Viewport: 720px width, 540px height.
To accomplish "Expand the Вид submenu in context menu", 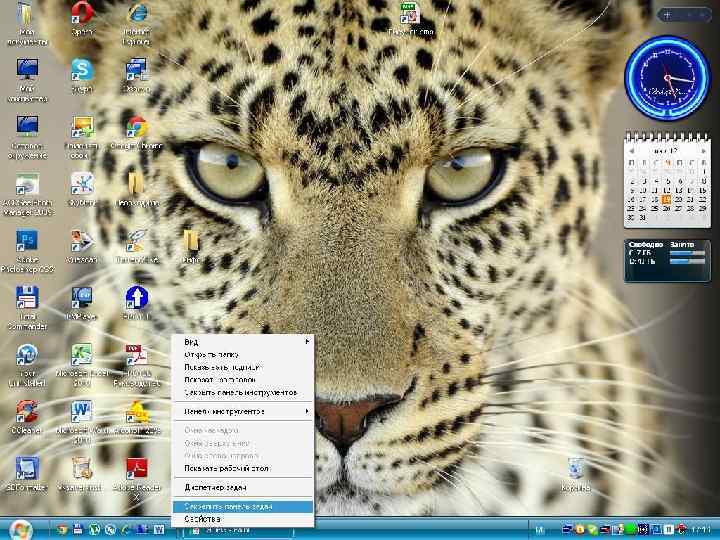I will 243,342.
